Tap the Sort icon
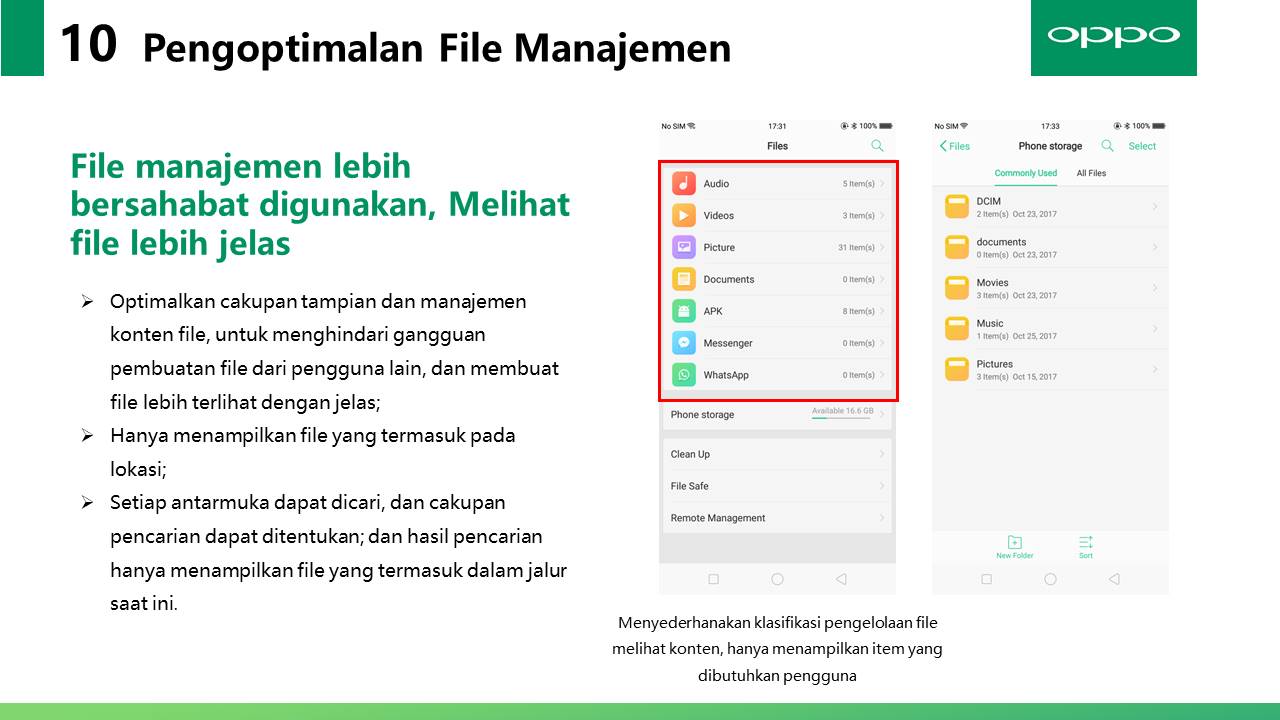The width and height of the screenshot is (1280, 720). [x=1085, y=543]
